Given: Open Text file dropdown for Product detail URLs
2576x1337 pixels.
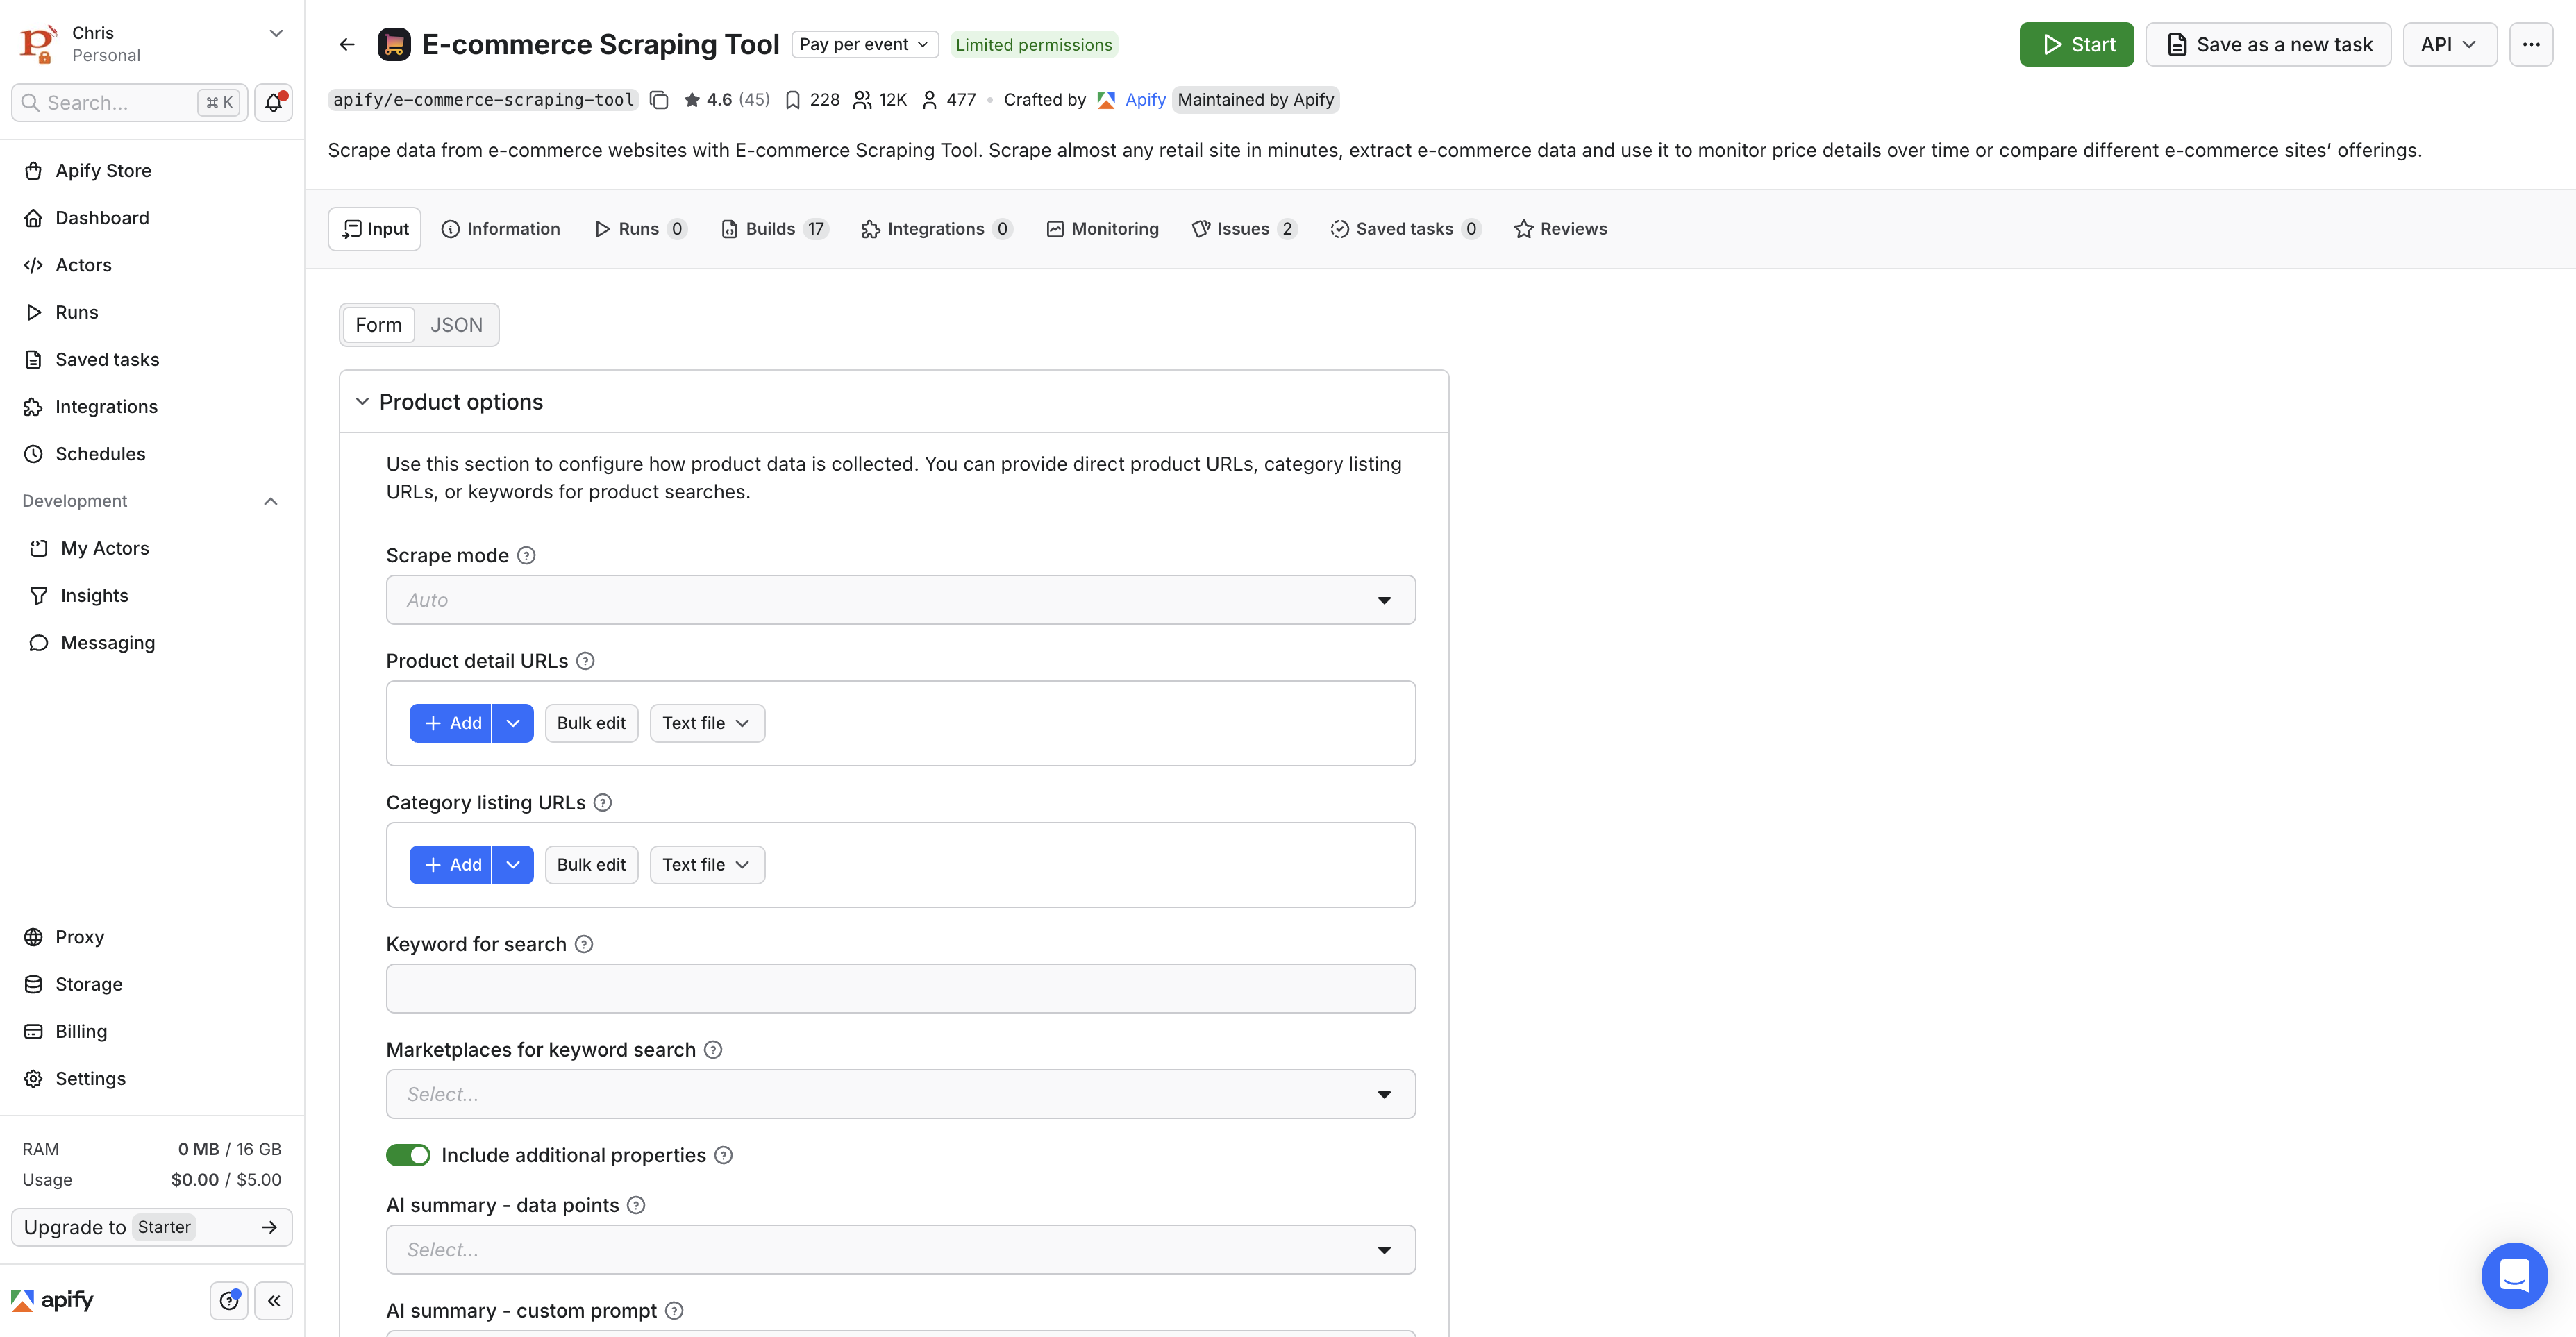Looking at the screenshot, I should 707,723.
